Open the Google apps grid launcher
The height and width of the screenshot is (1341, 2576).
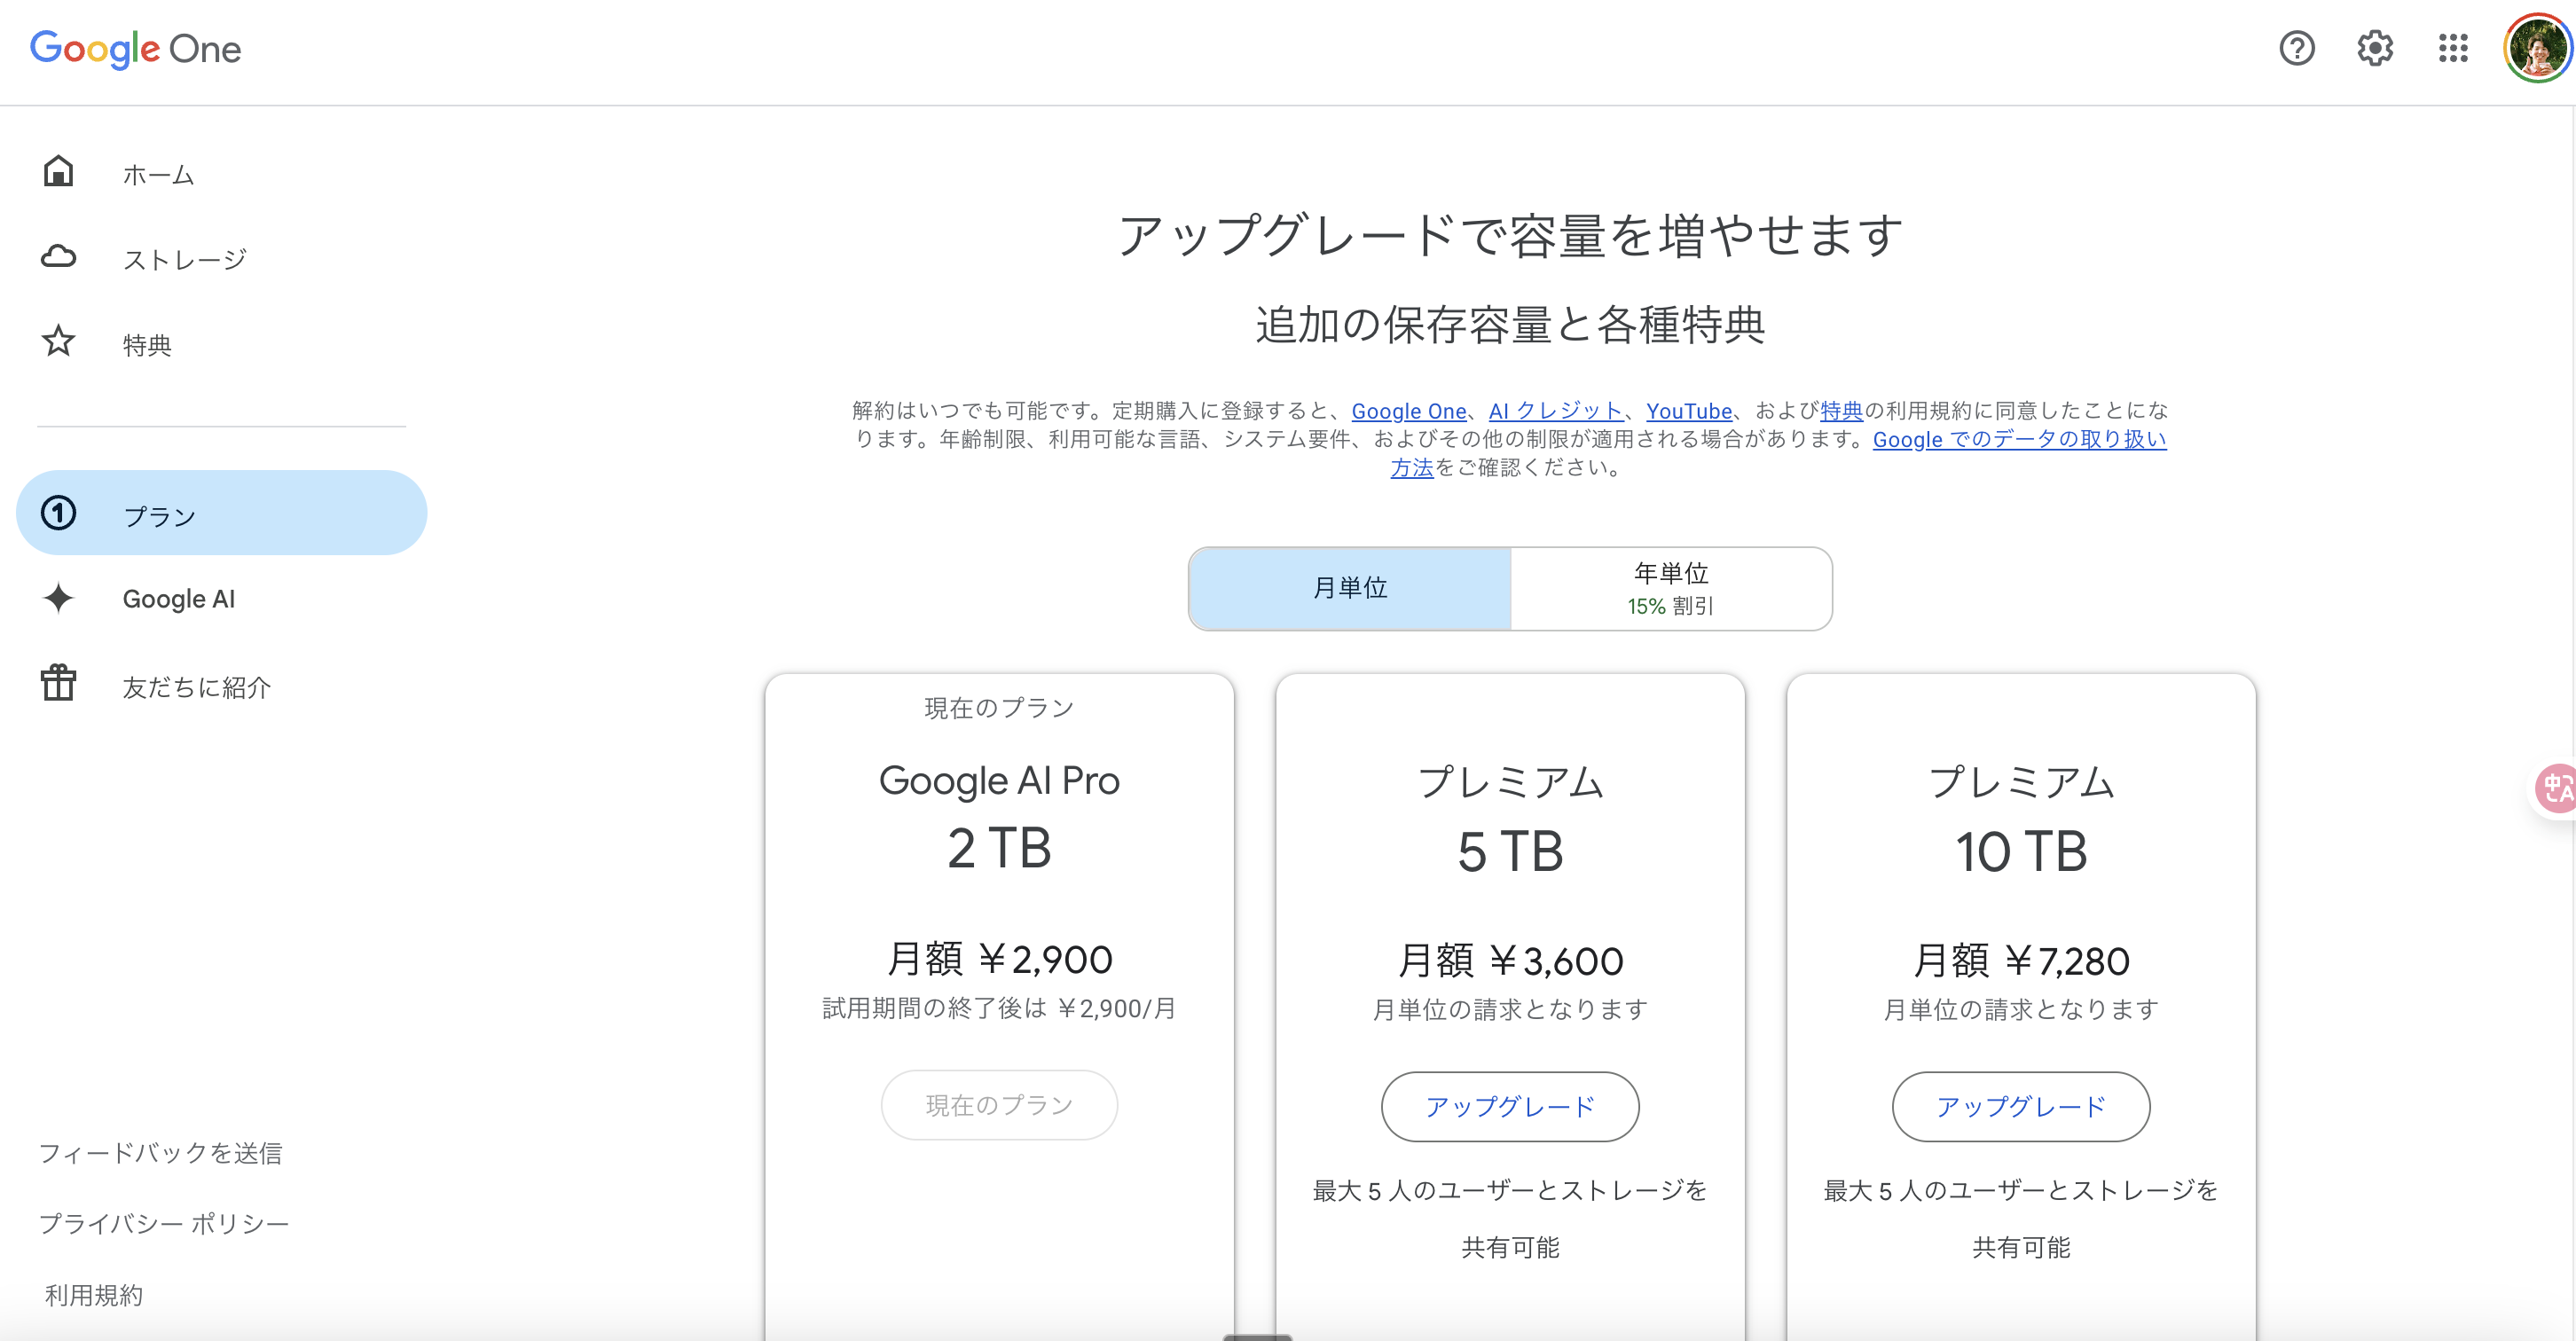click(x=2452, y=48)
